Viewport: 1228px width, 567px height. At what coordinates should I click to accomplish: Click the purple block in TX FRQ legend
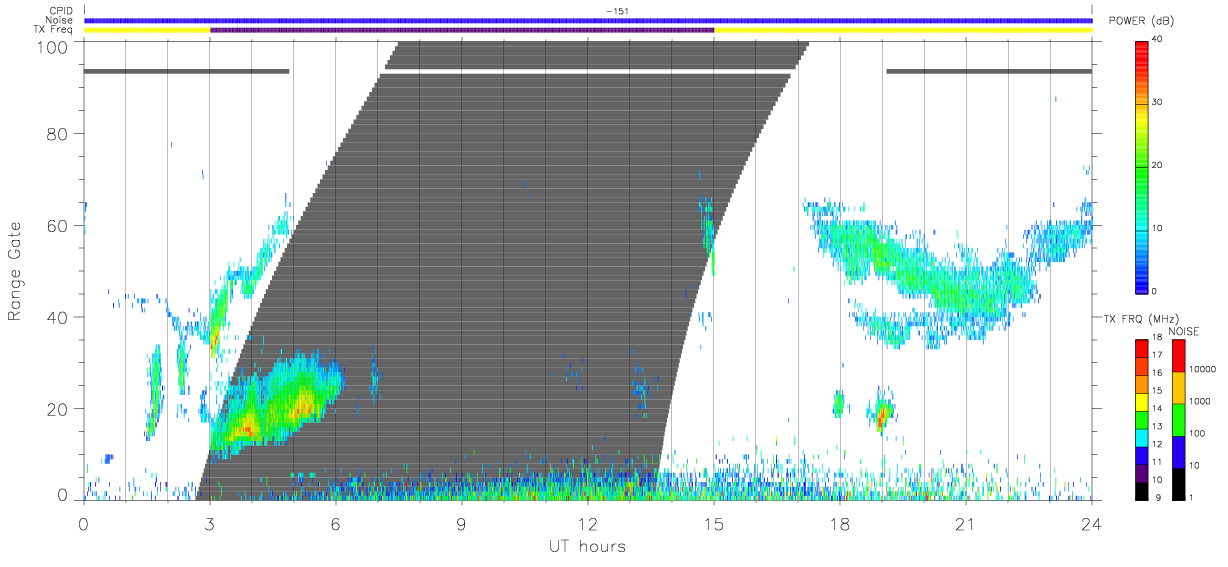pyautogui.click(x=1142, y=471)
